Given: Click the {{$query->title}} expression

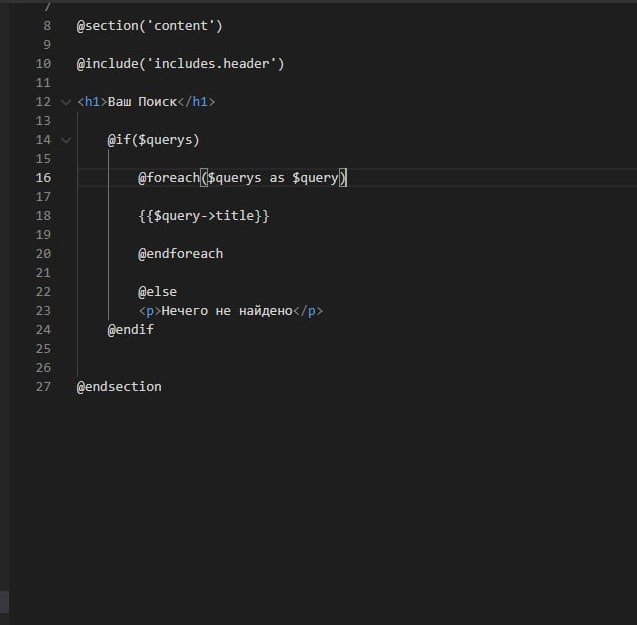Looking at the screenshot, I should click(x=204, y=216).
